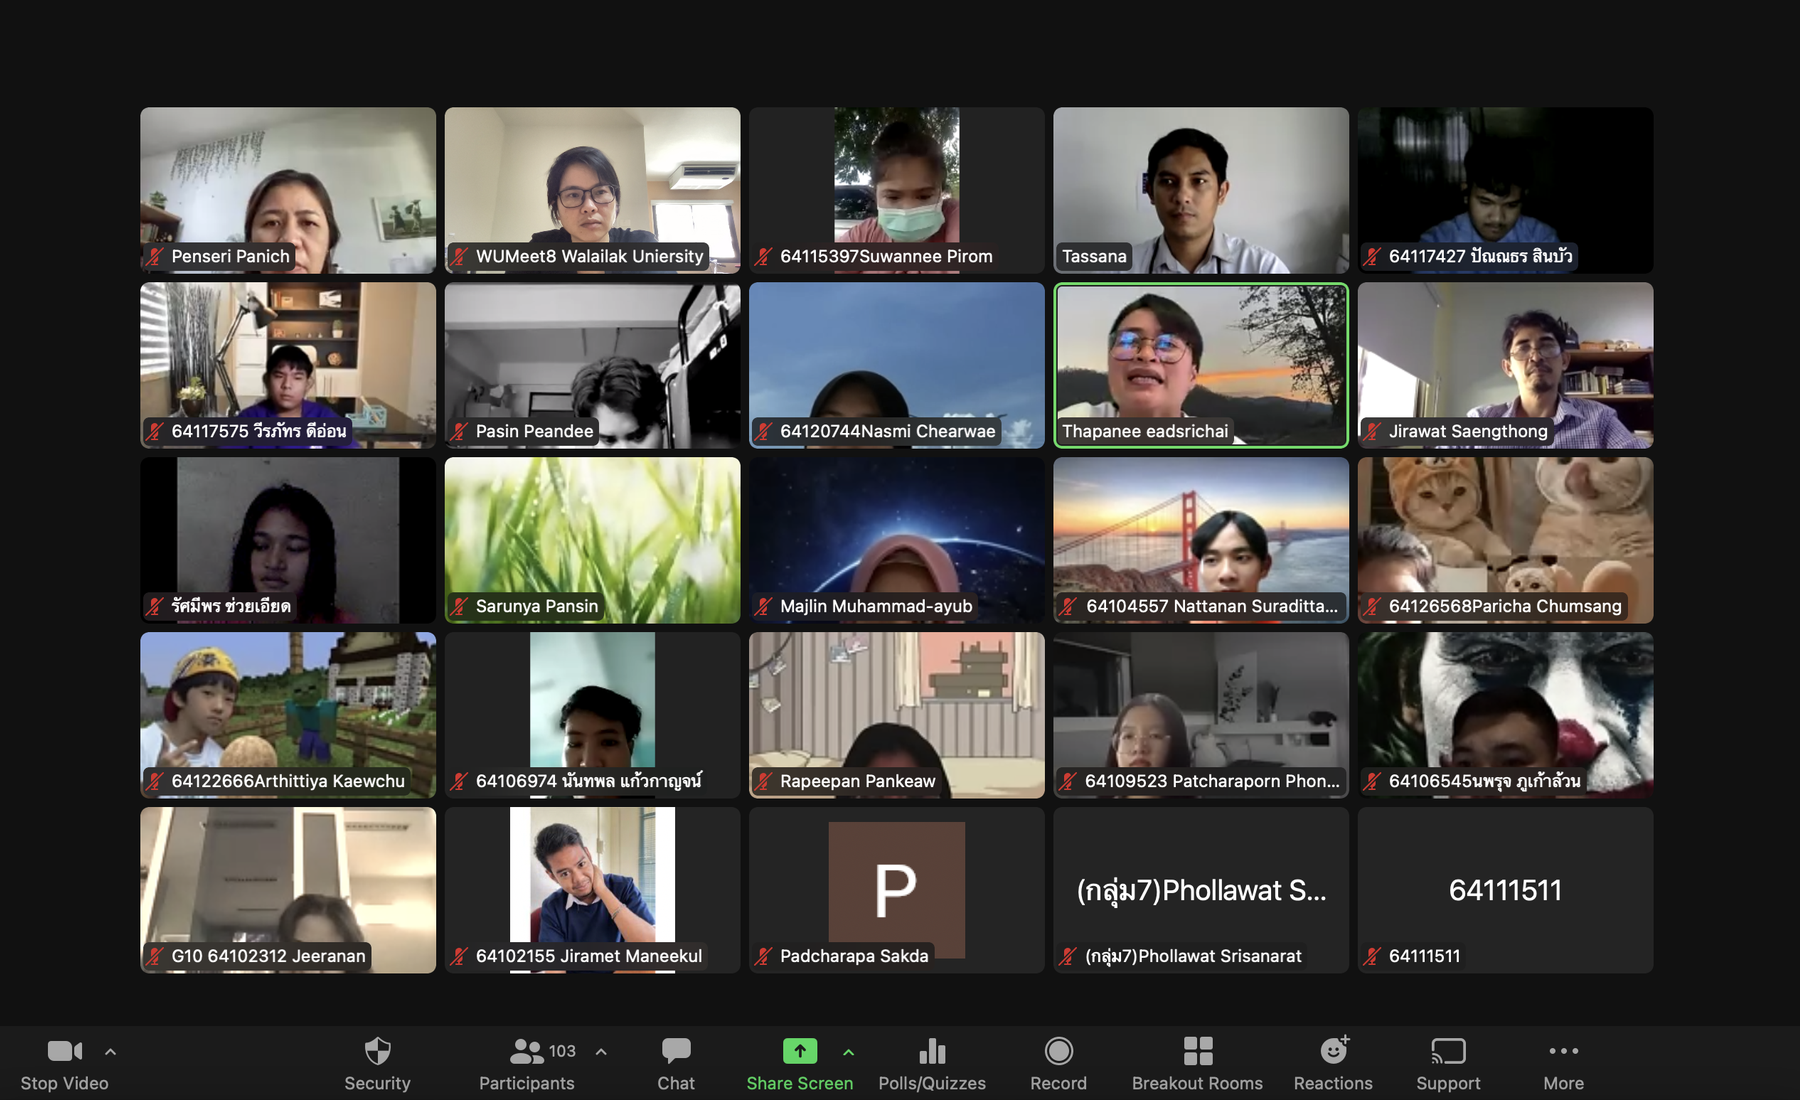Select the Thapanee eadsrichai video tile
Screen dimensions: 1800x1100
point(1201,365)
